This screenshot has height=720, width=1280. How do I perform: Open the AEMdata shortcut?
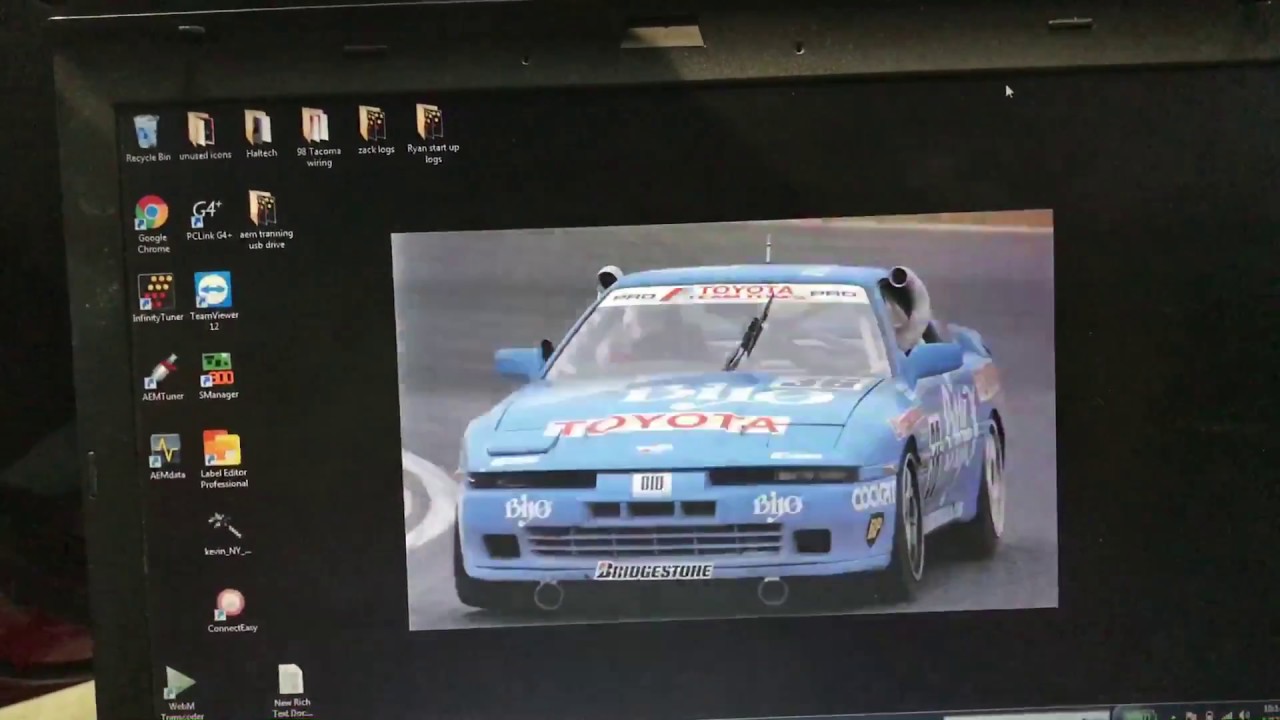click(x=166, y=457)
